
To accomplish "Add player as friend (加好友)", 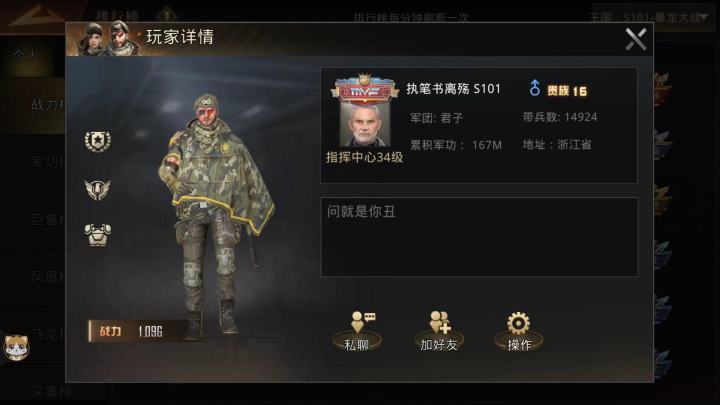I will click(x=439, y=331).
